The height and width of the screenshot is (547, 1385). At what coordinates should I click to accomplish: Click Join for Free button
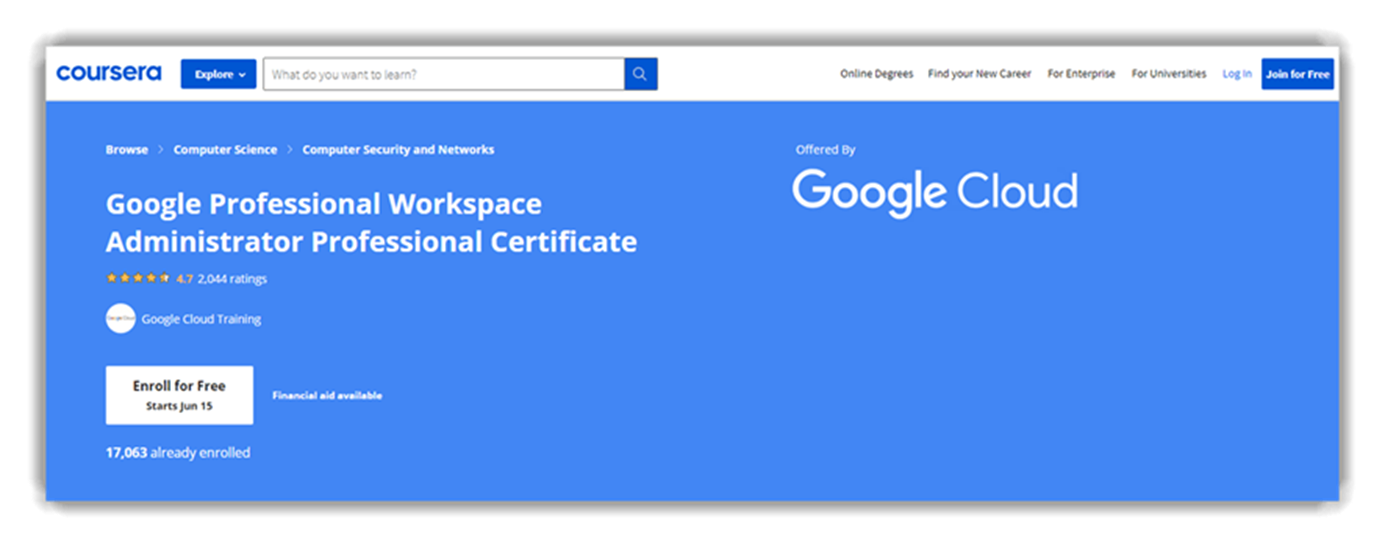point(1297,74)
